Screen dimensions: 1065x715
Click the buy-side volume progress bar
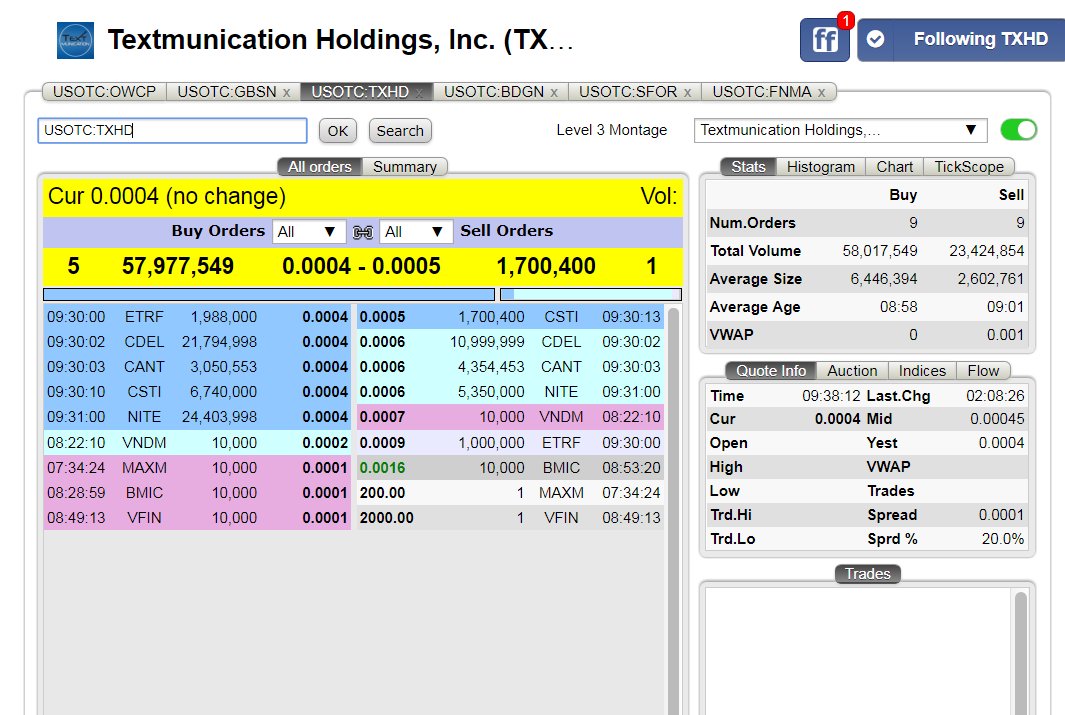pyautogui.click(x=269, y=294)
